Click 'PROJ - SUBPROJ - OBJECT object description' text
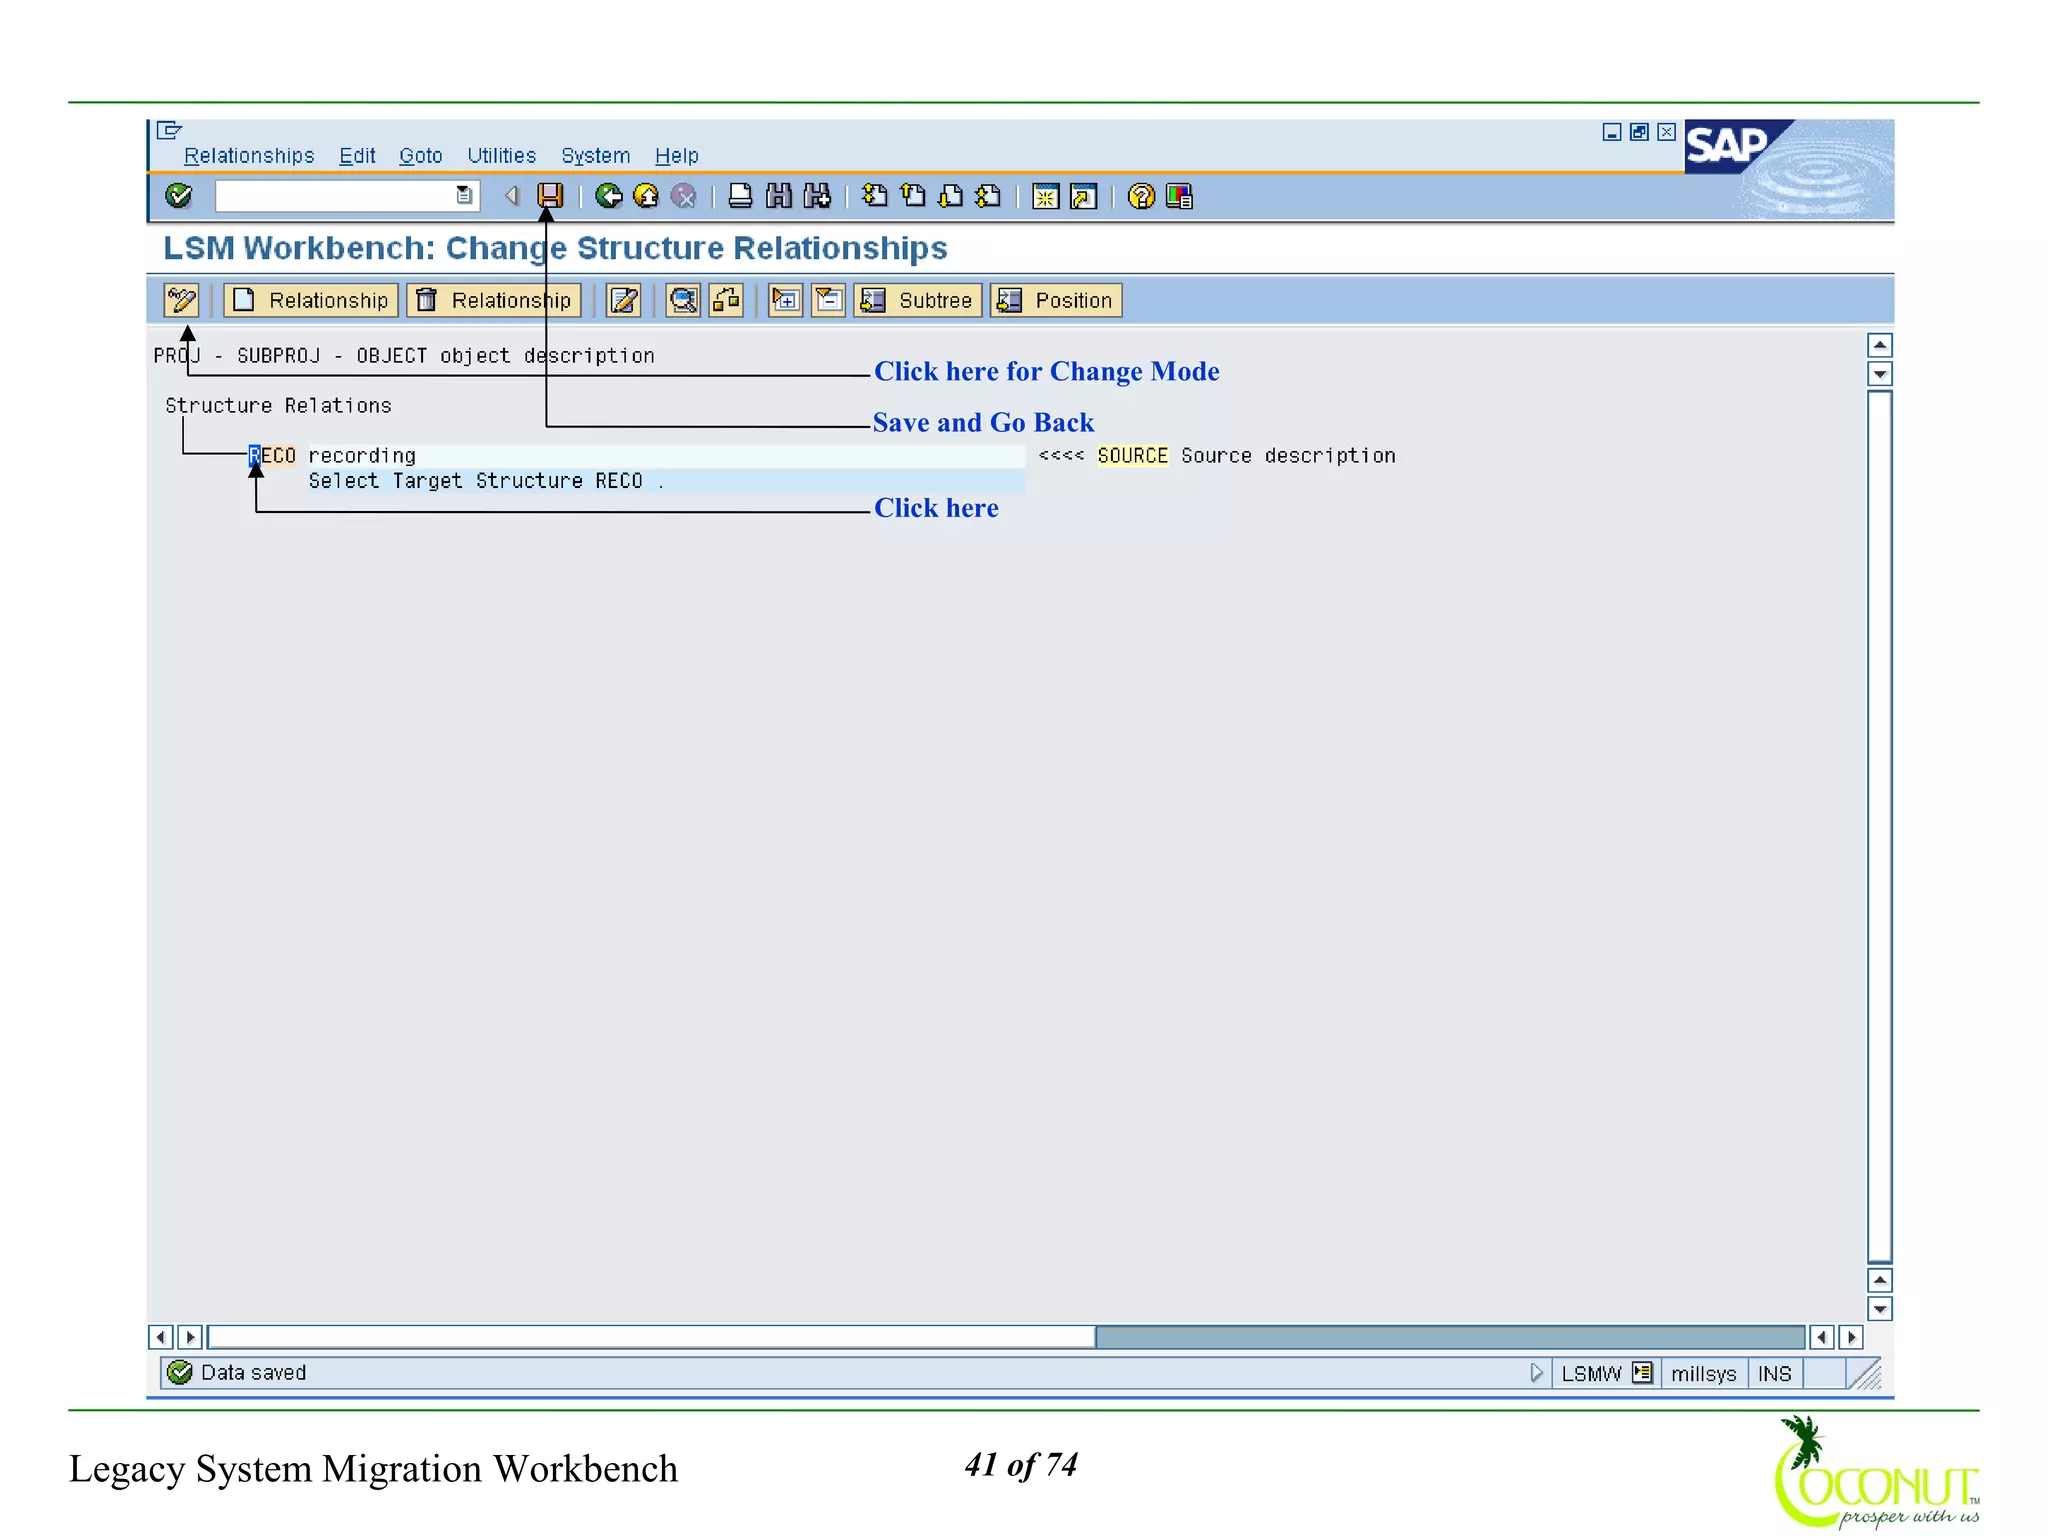This screenshot has height=1536, width=2048. tap(404, 356)
